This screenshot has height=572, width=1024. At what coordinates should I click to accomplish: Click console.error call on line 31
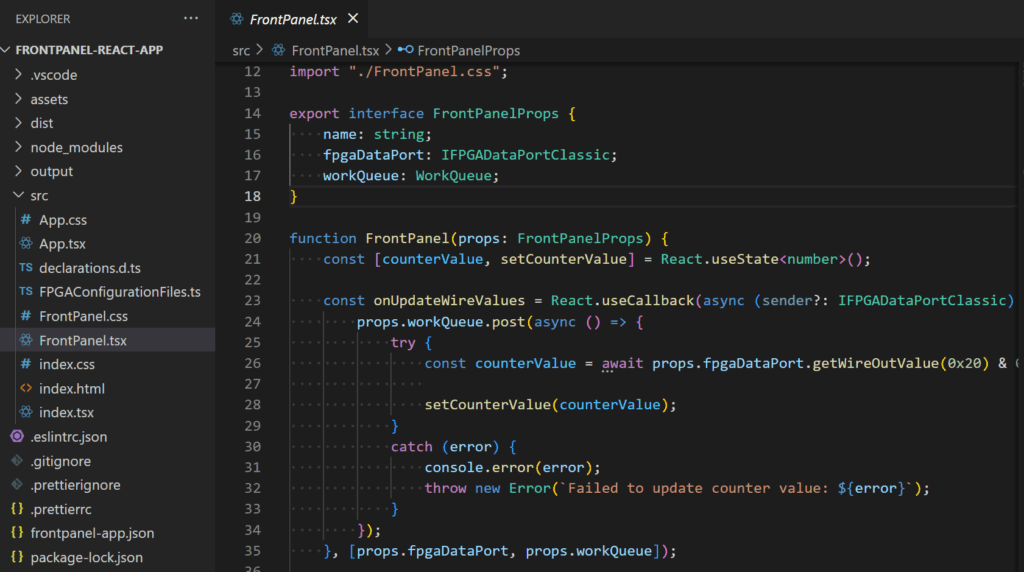(x=479, y=468)
